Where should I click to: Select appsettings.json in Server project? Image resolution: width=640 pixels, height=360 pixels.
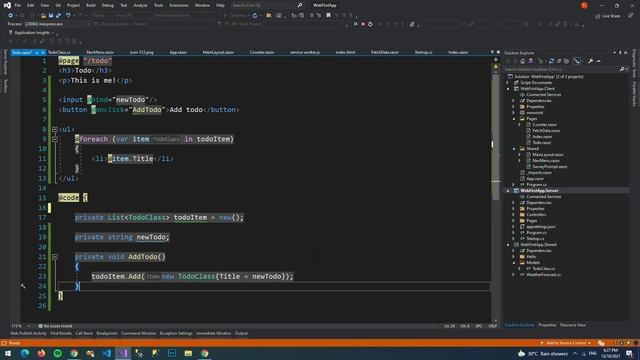click(x=540, y=227)
